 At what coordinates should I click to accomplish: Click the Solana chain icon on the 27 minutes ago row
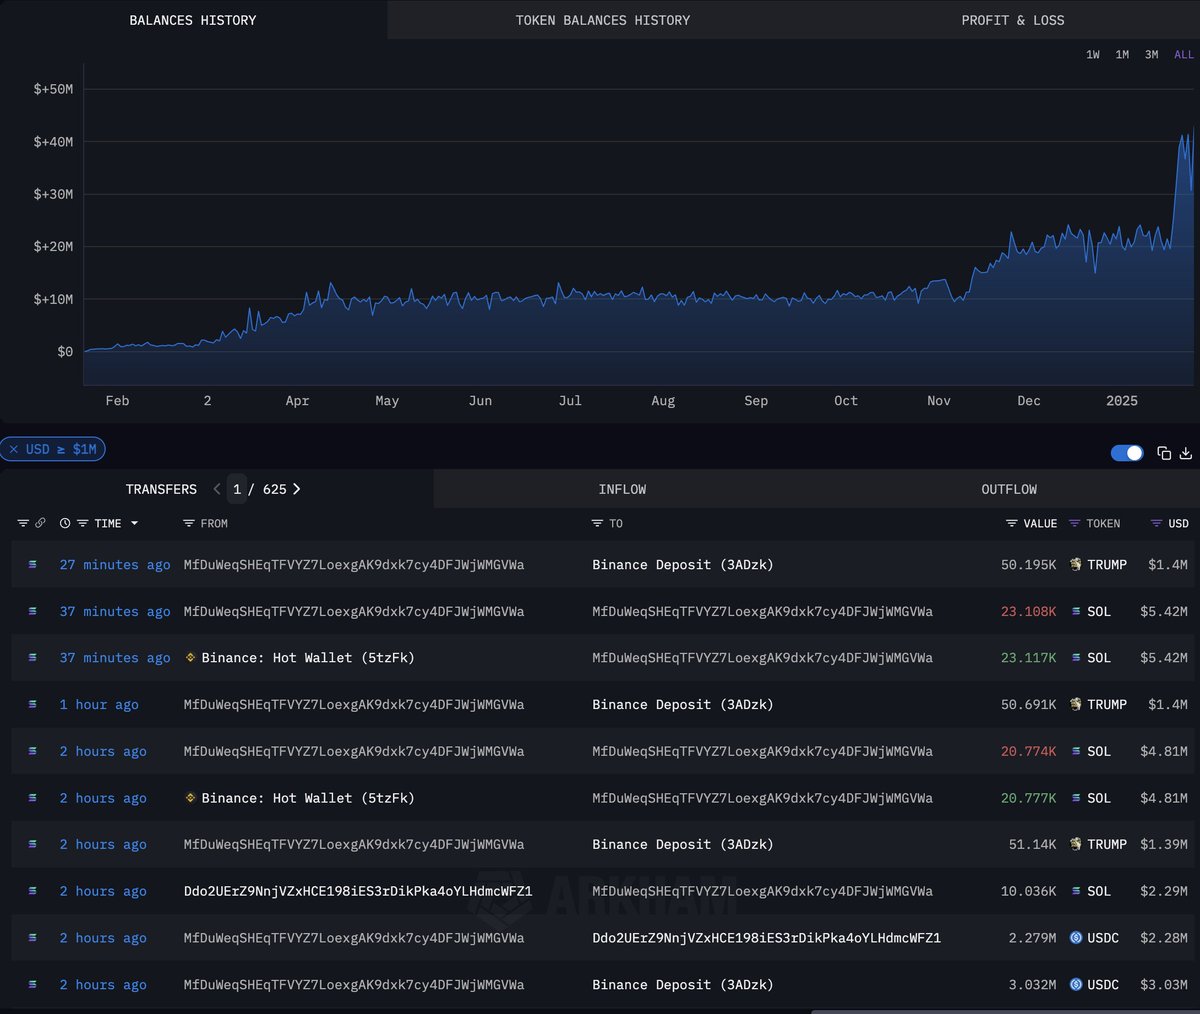[x=32, y=564]
